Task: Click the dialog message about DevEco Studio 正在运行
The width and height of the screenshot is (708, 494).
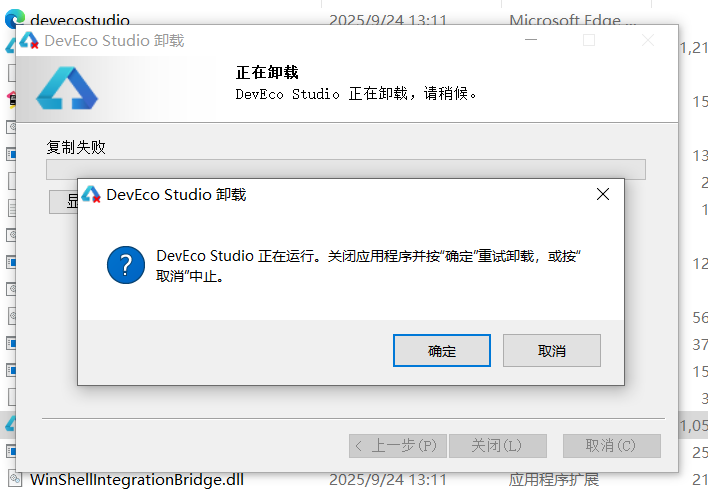Action: click(x=368, y=266)
